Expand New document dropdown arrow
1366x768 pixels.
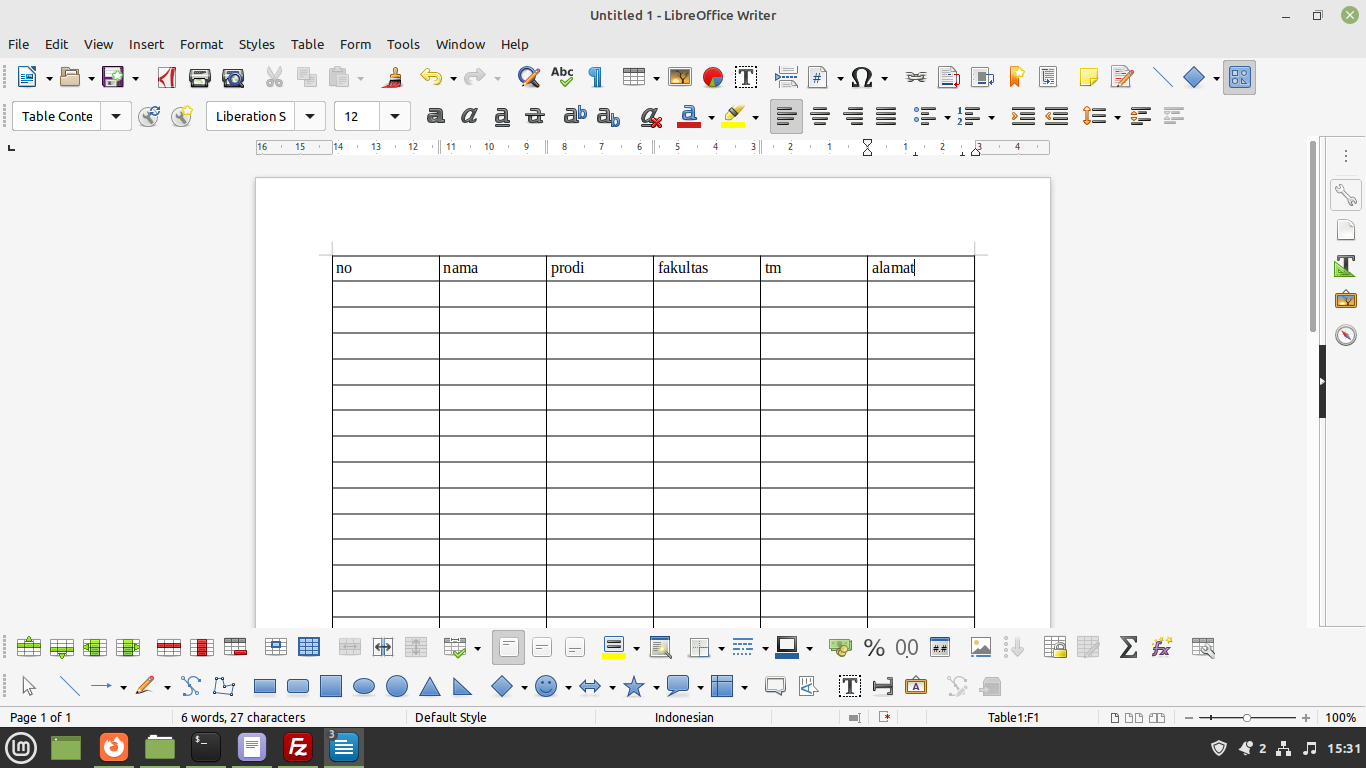(x=48, y=78)
